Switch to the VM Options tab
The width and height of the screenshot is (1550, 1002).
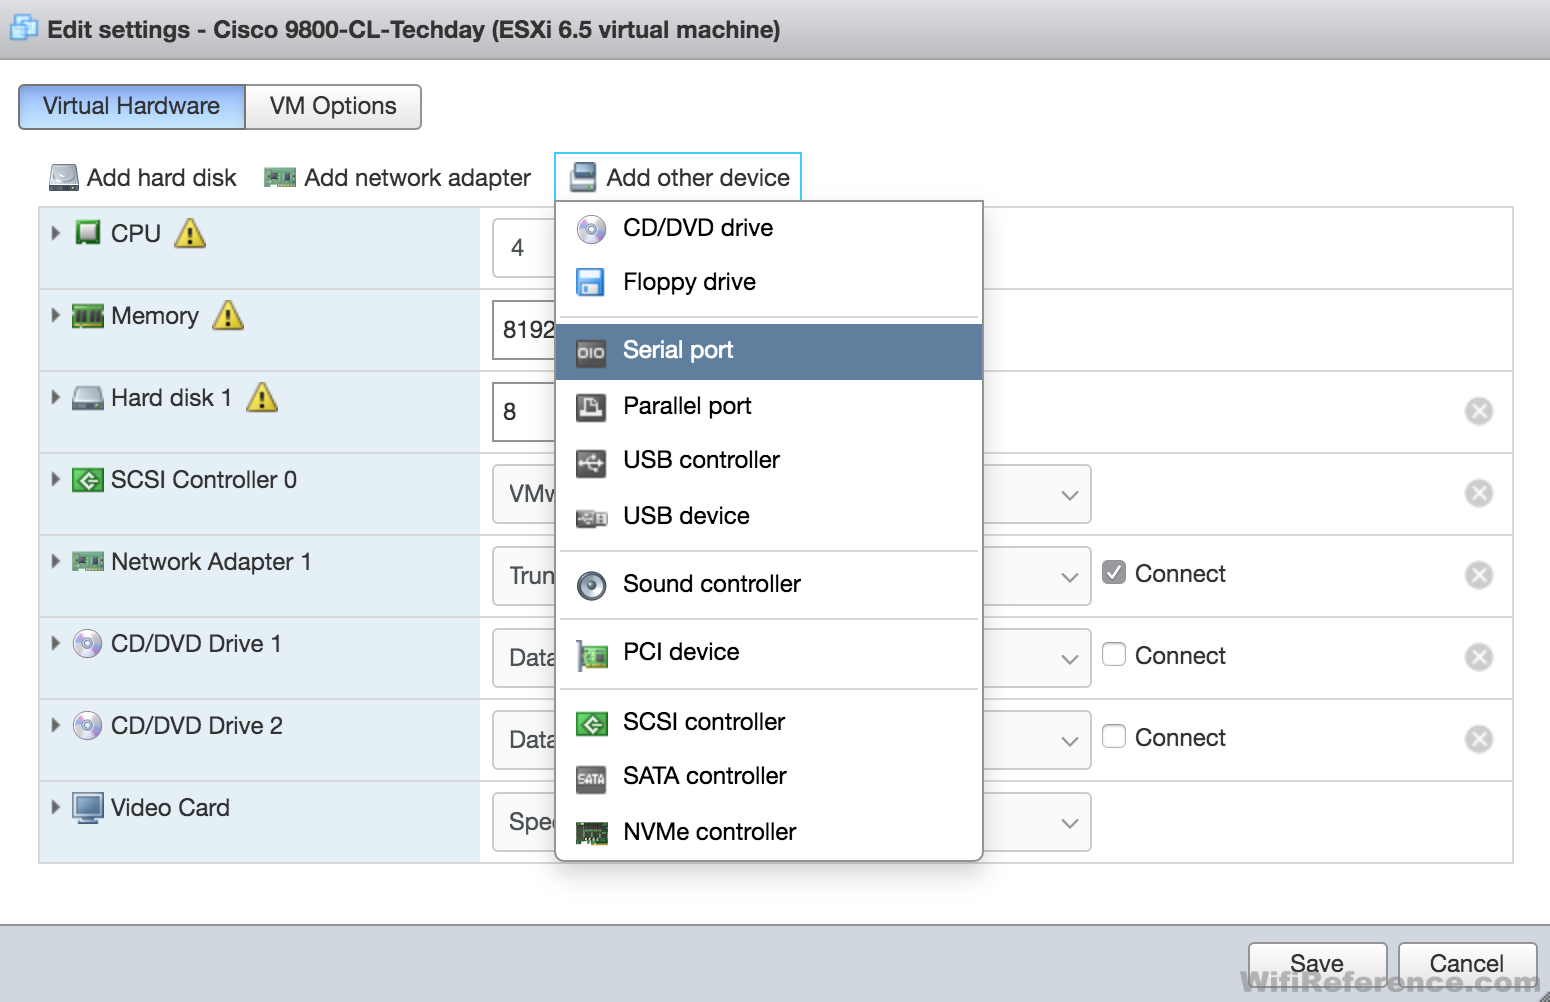(333, 107)
